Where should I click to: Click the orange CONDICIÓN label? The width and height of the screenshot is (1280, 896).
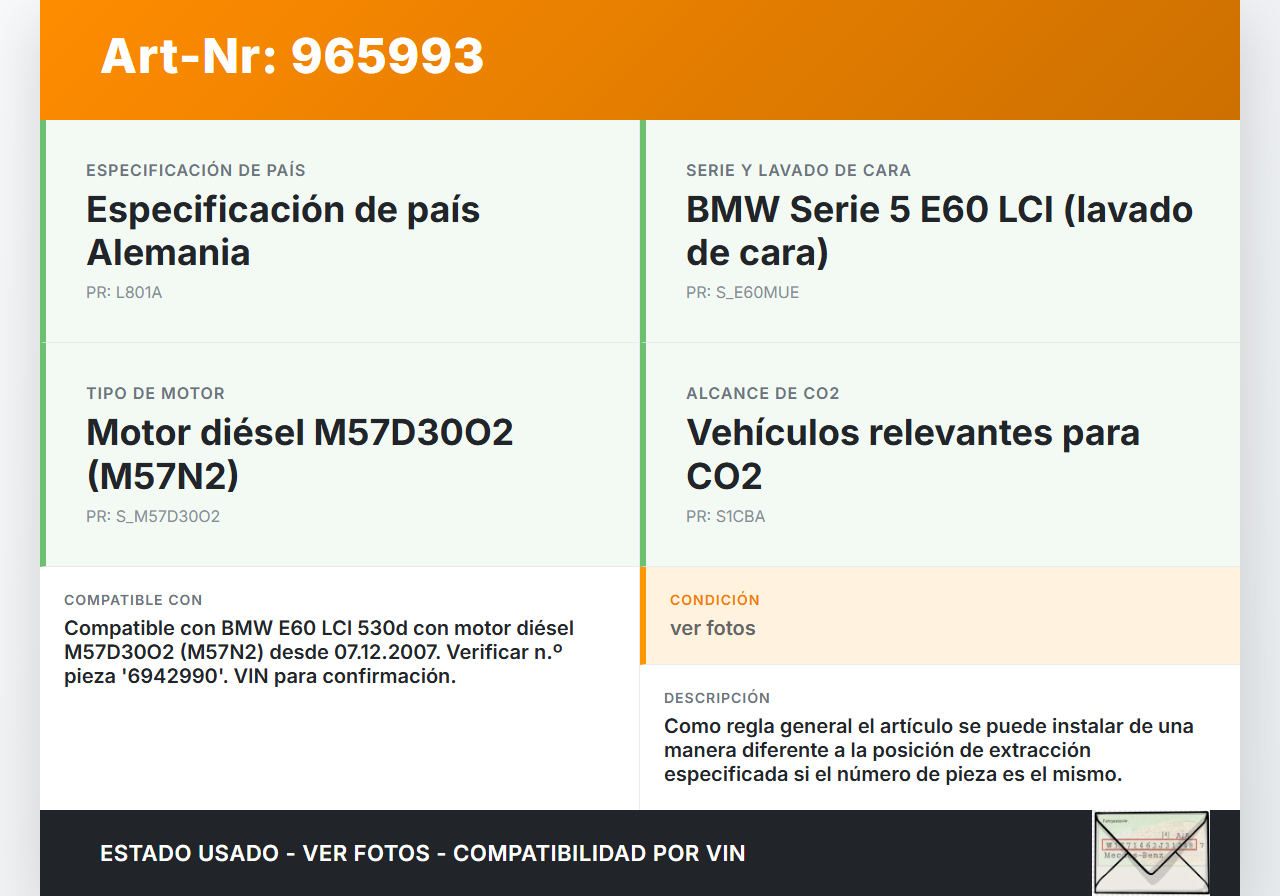click(714, 600)
